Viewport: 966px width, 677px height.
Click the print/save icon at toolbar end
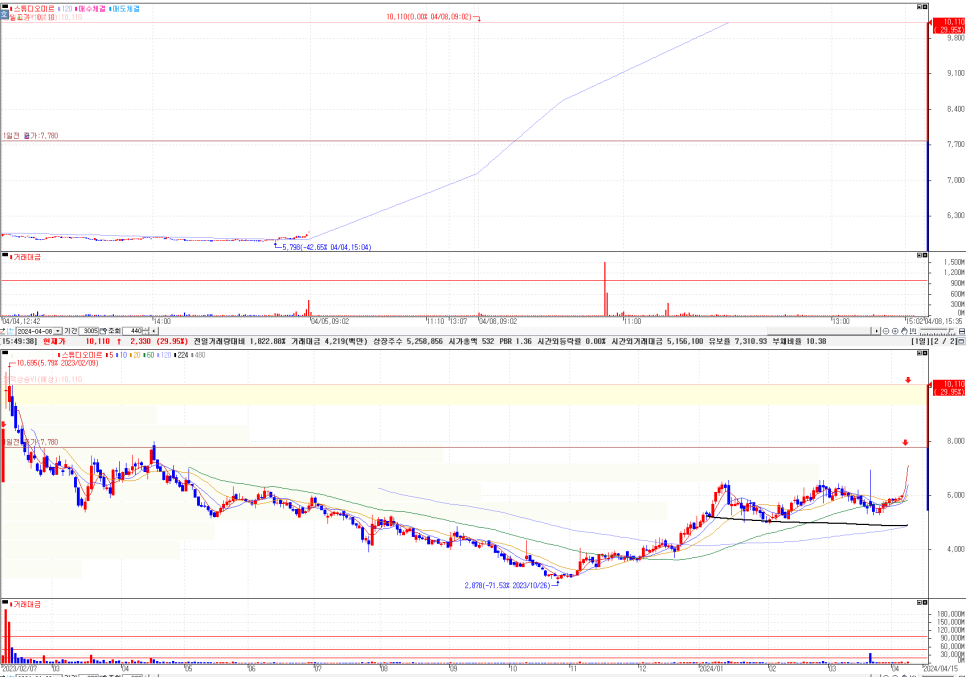click(962, 331)
